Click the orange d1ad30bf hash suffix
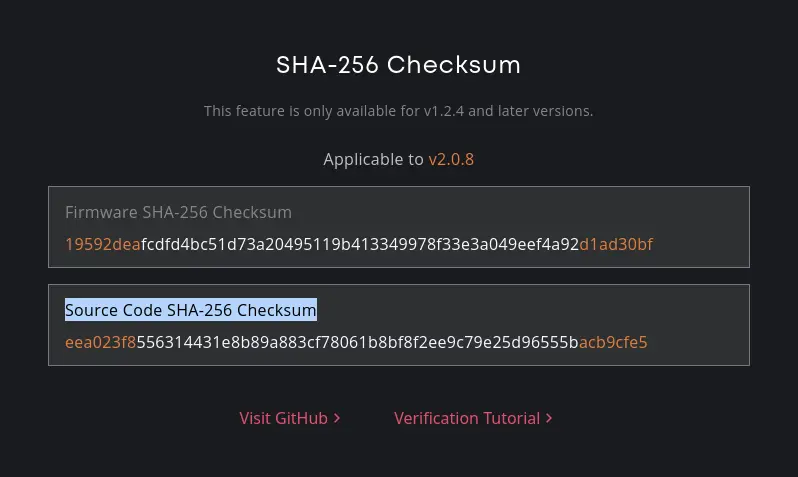This screenshot has height=477, width=798. (616, 244)
